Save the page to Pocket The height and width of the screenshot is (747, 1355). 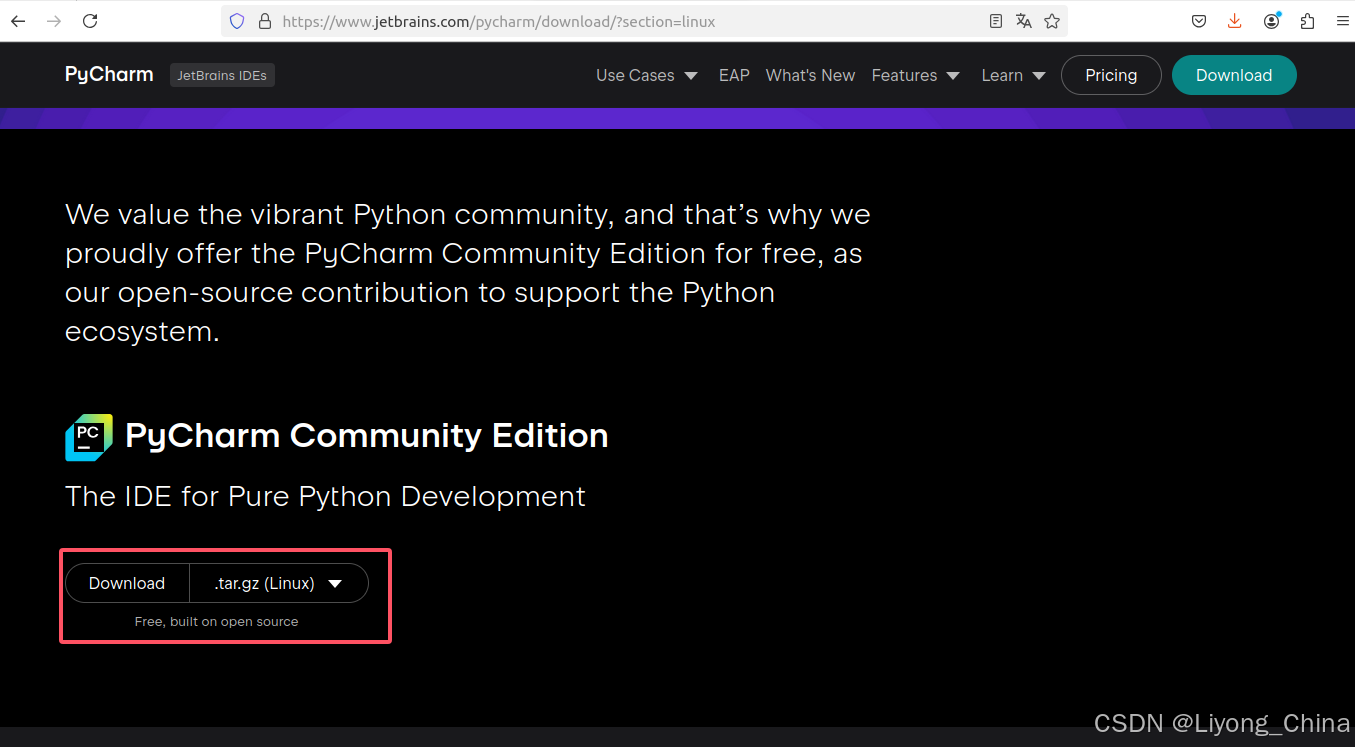point(1198,21)
